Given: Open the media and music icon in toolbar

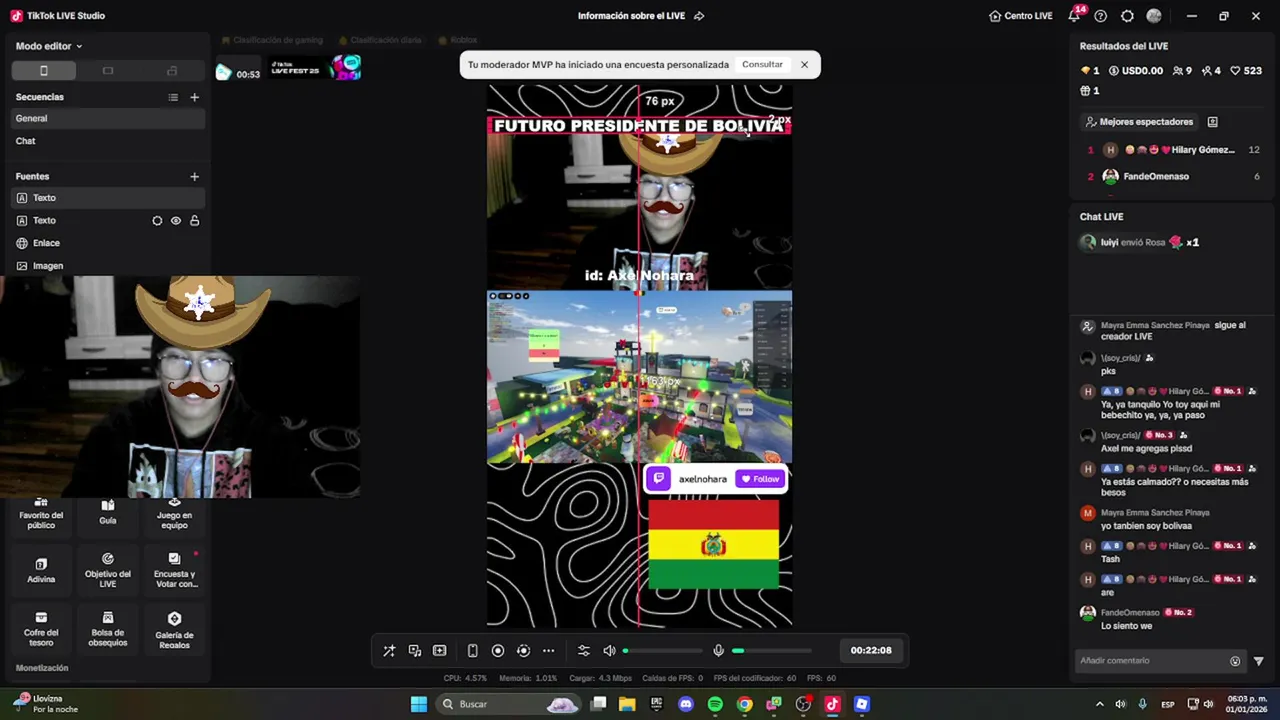Looking at the screenshot, I should (415, 650).
